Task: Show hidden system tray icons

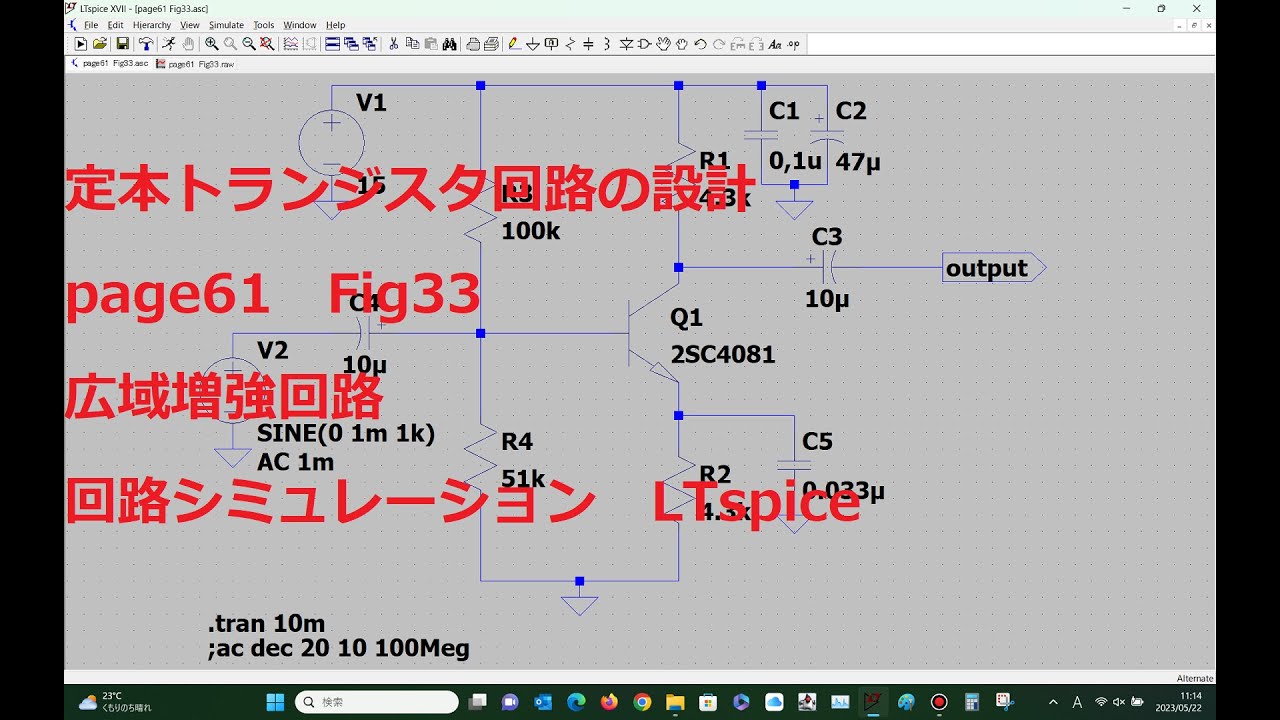Action: tap(1053, 702)
